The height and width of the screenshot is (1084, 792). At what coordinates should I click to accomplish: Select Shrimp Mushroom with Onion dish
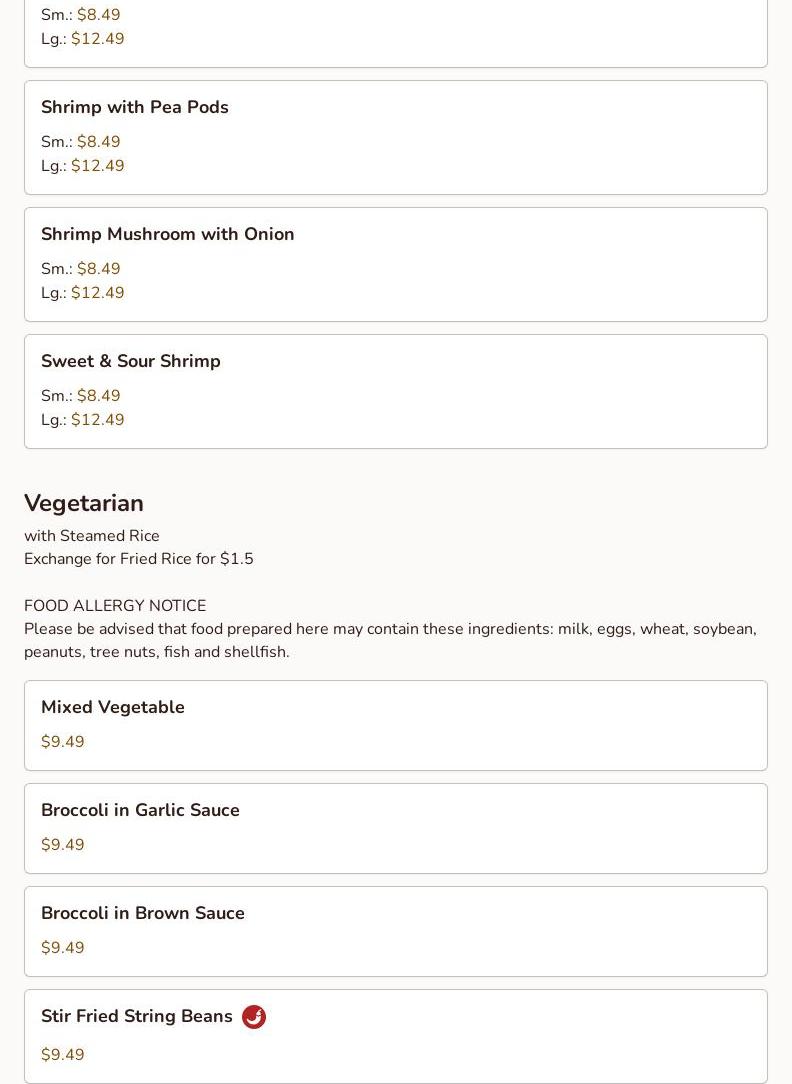(x=168, y=234)
